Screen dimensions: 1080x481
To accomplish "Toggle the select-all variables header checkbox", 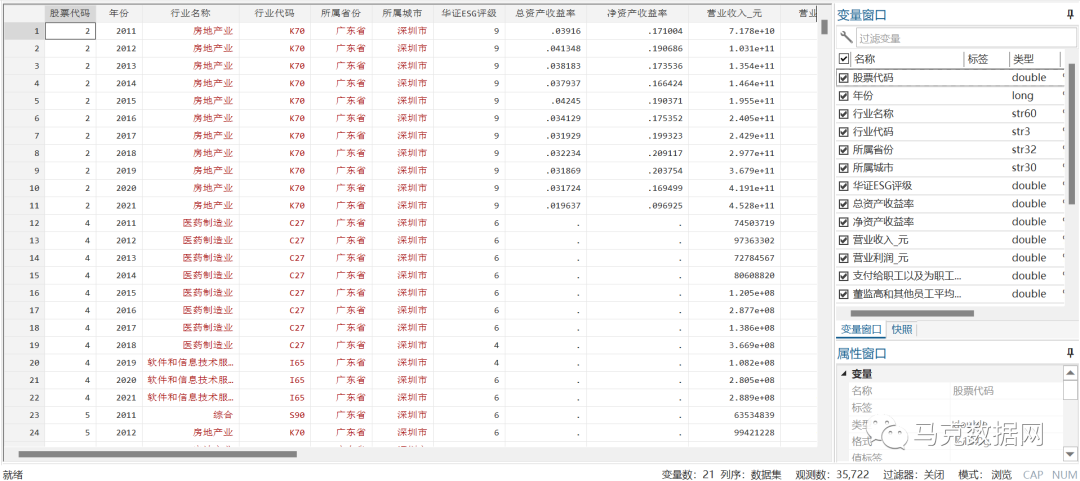I will pyautogui.click(x=844, y=59).
